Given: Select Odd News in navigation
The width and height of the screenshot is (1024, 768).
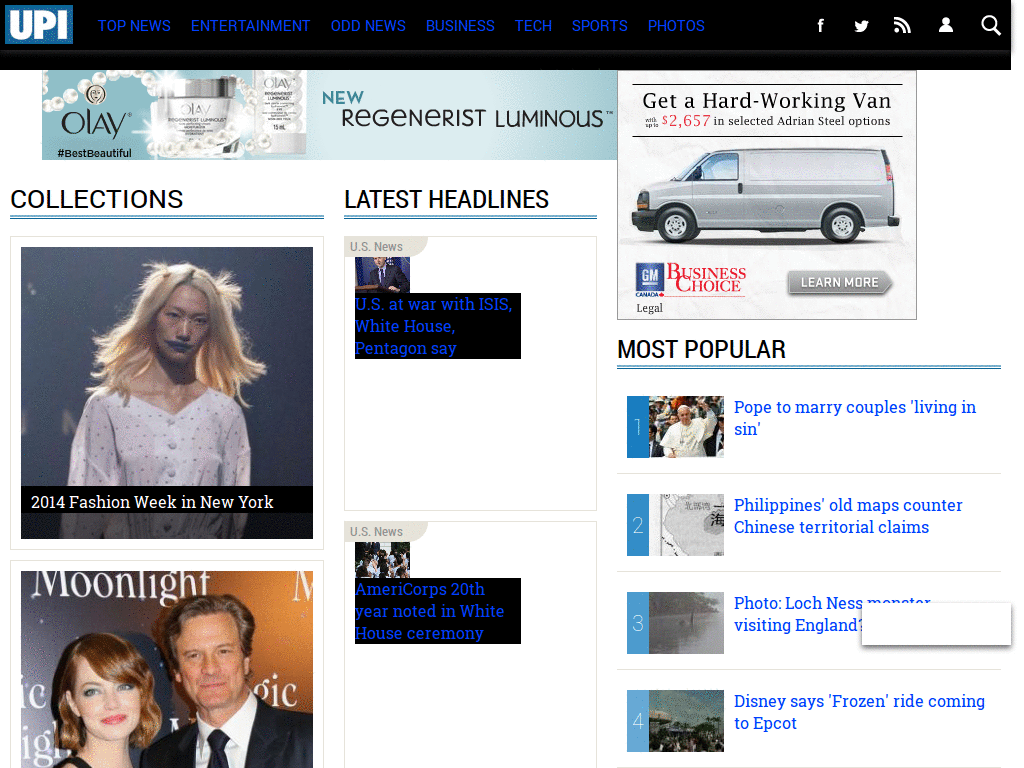Looking at the screenshot, I should [x=368, y=26].
